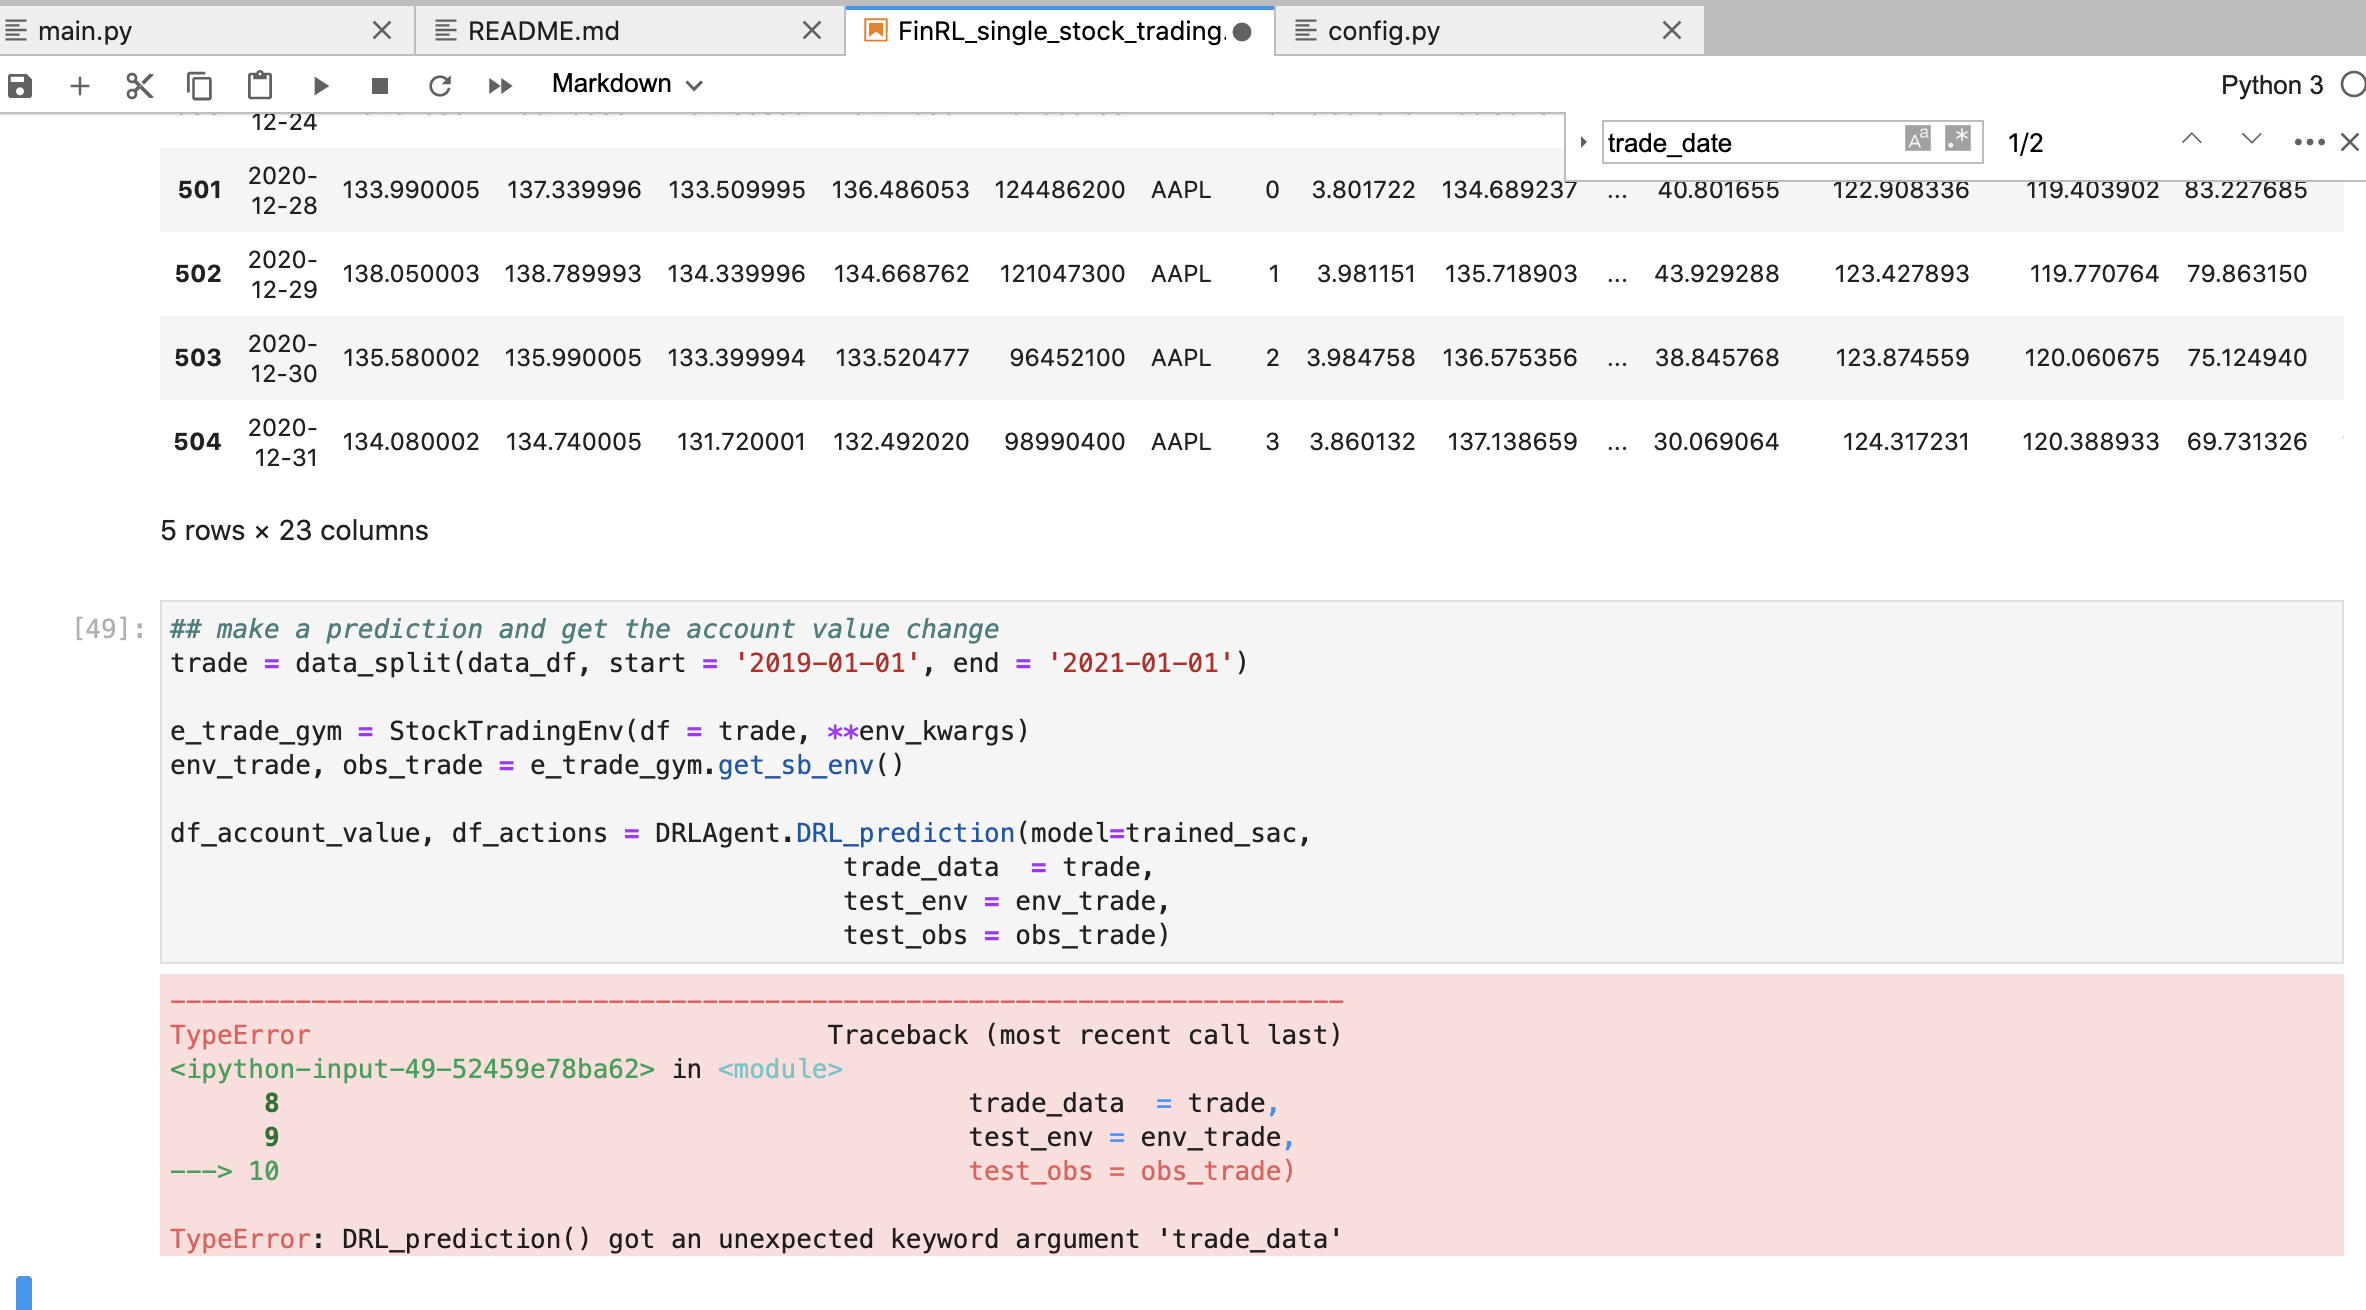Click inside the trade_date search field
2366x1310 pixels.
pos(1750,142)
